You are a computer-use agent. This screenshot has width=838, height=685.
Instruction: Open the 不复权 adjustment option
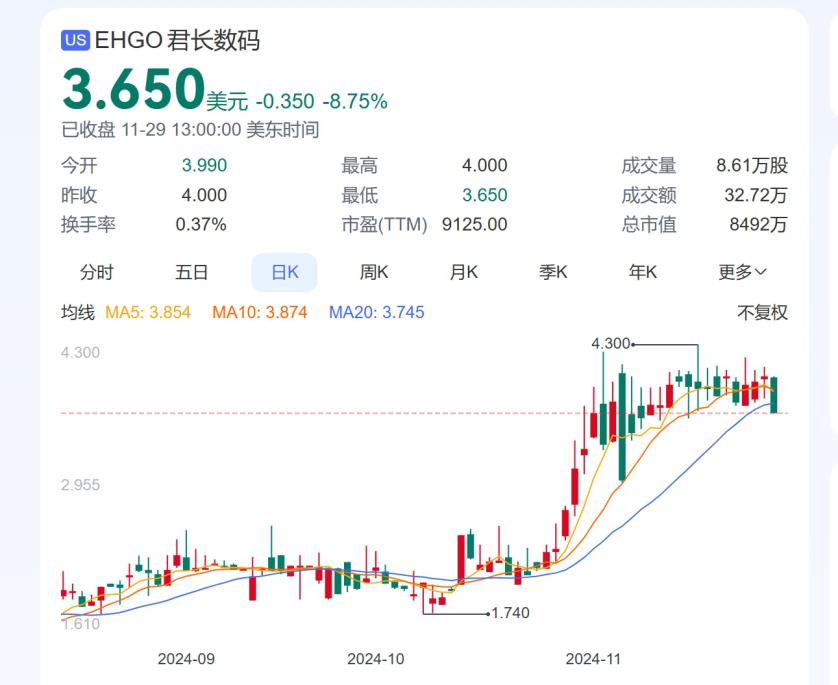pos(762,313)
